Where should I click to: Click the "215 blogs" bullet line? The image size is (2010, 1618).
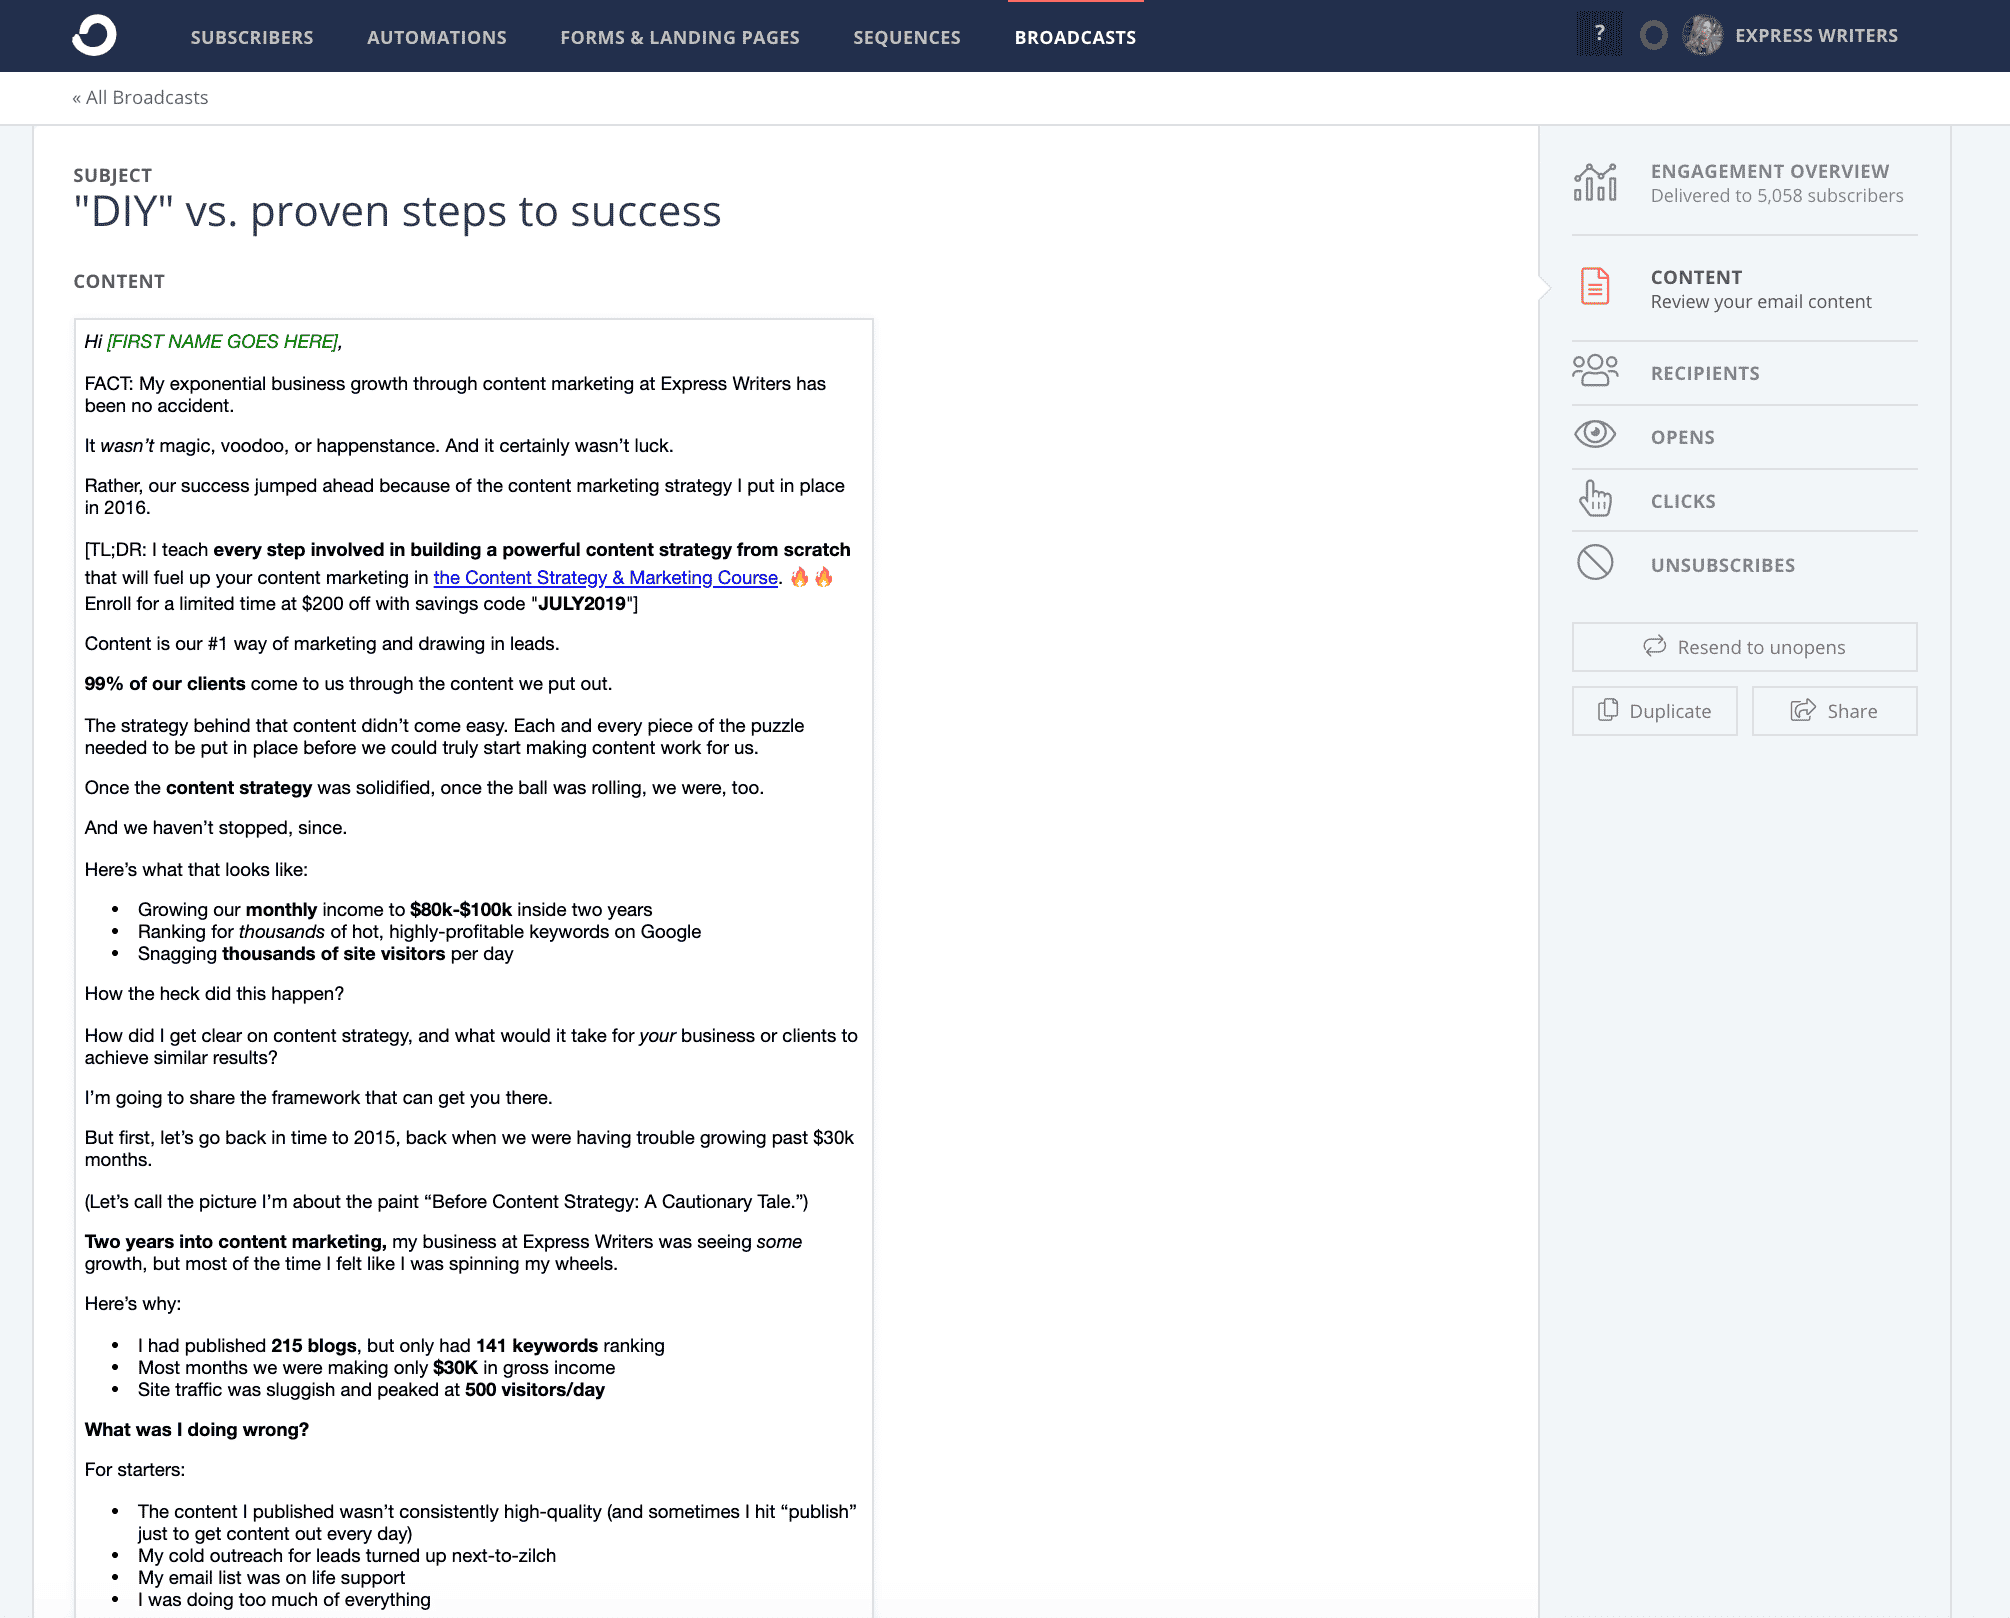[x=401, y=1346]
